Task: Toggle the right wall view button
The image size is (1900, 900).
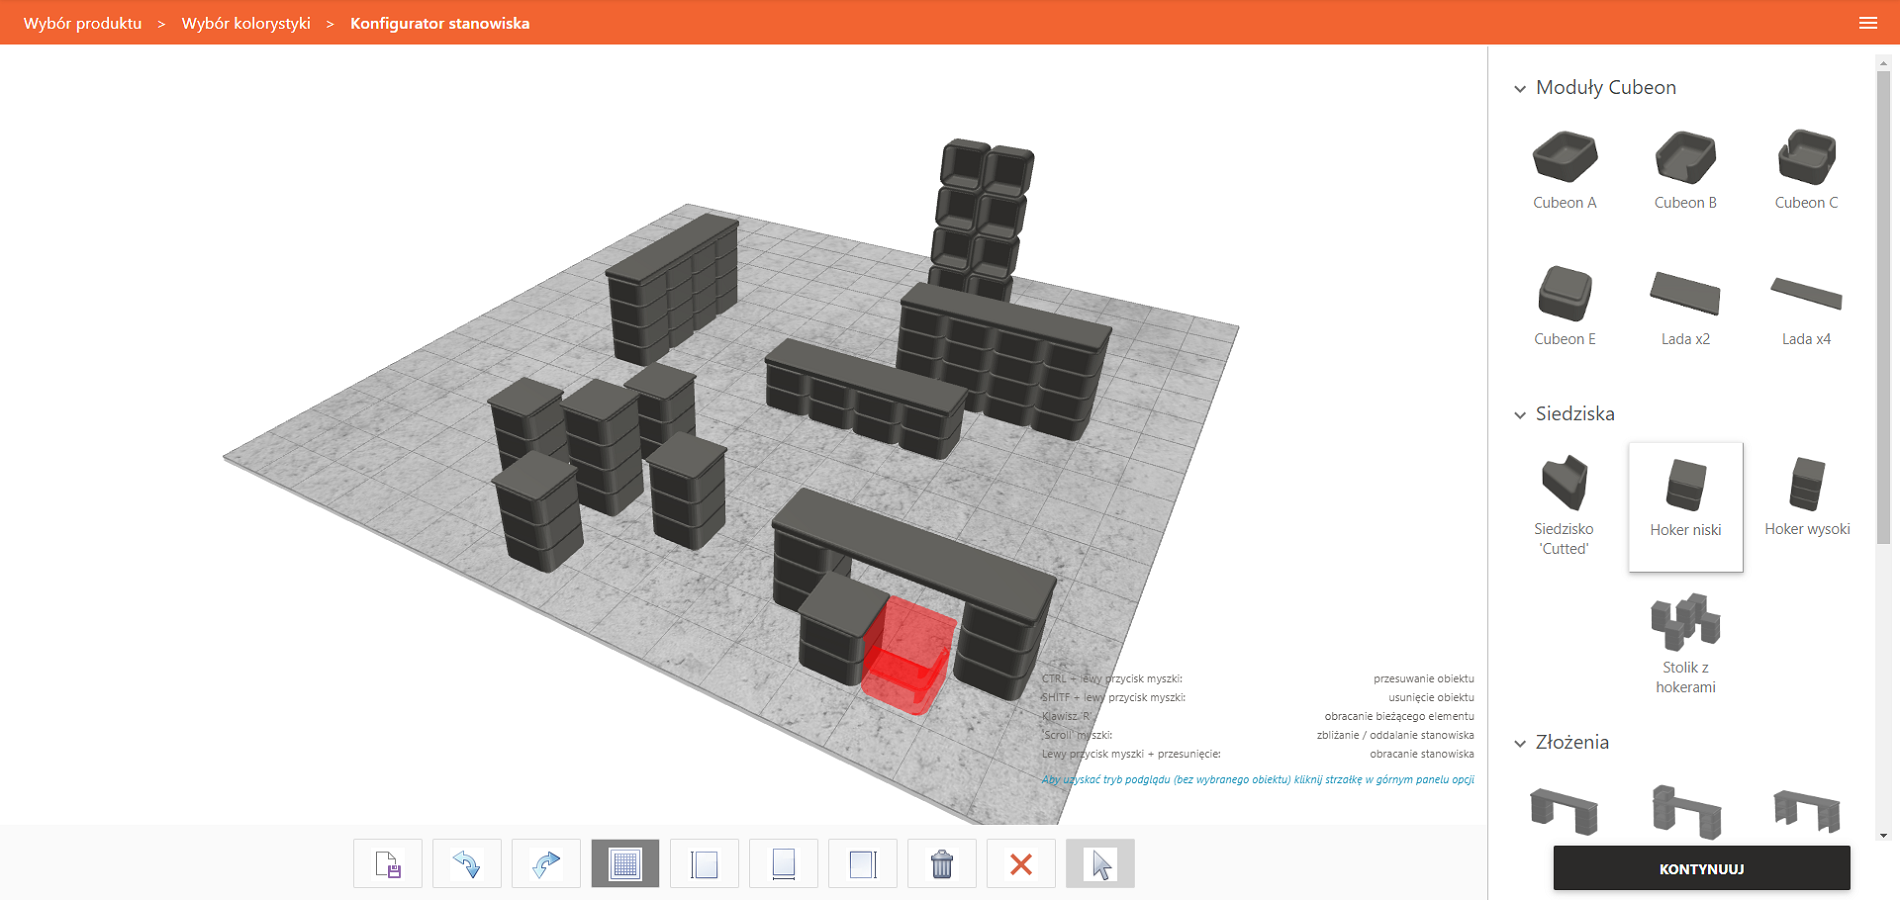Action: tap(862, 863)
